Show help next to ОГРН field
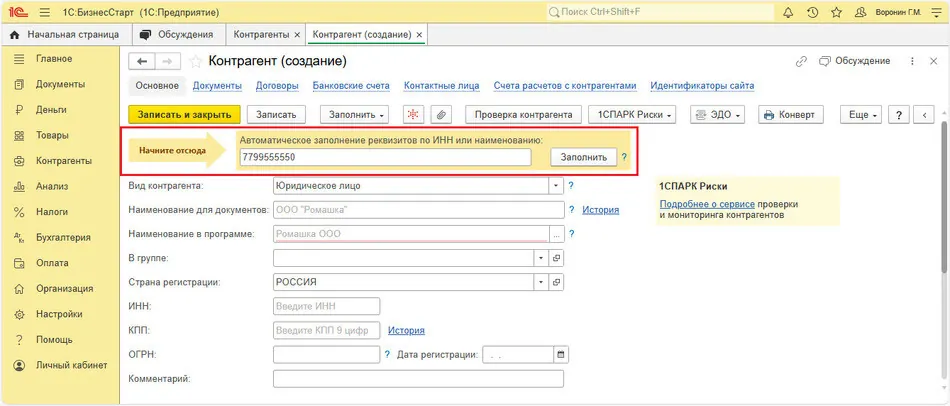950x406 pixels. [387, 354]
